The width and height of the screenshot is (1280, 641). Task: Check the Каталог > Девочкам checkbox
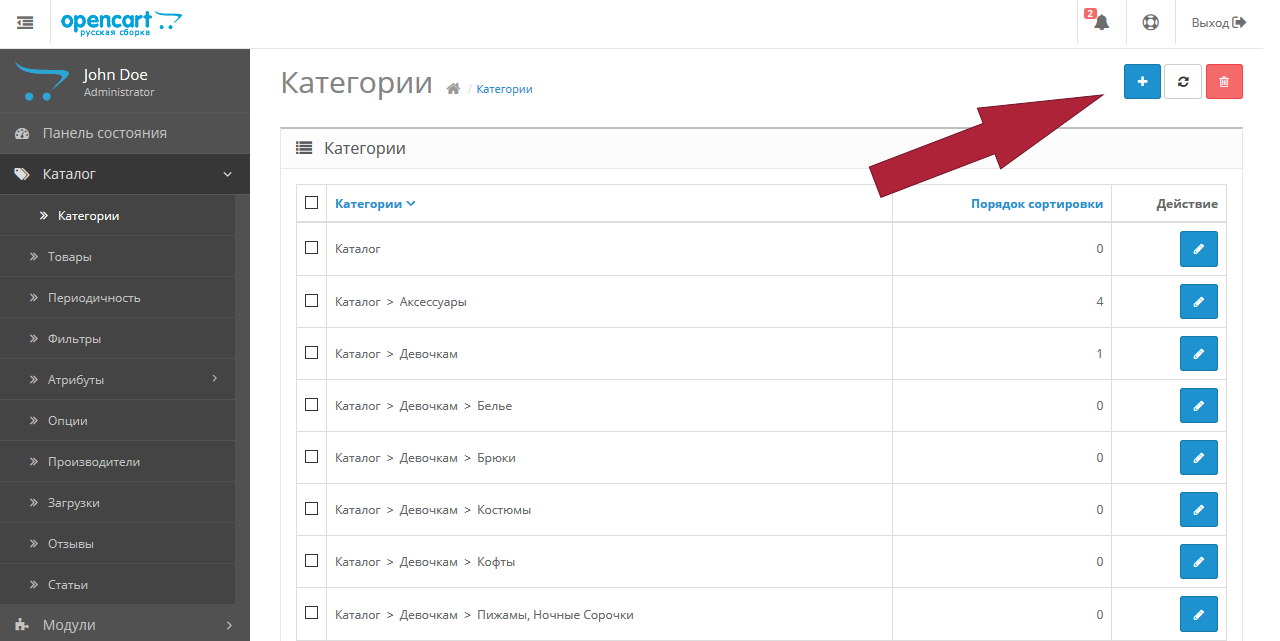tap(311, 352)
